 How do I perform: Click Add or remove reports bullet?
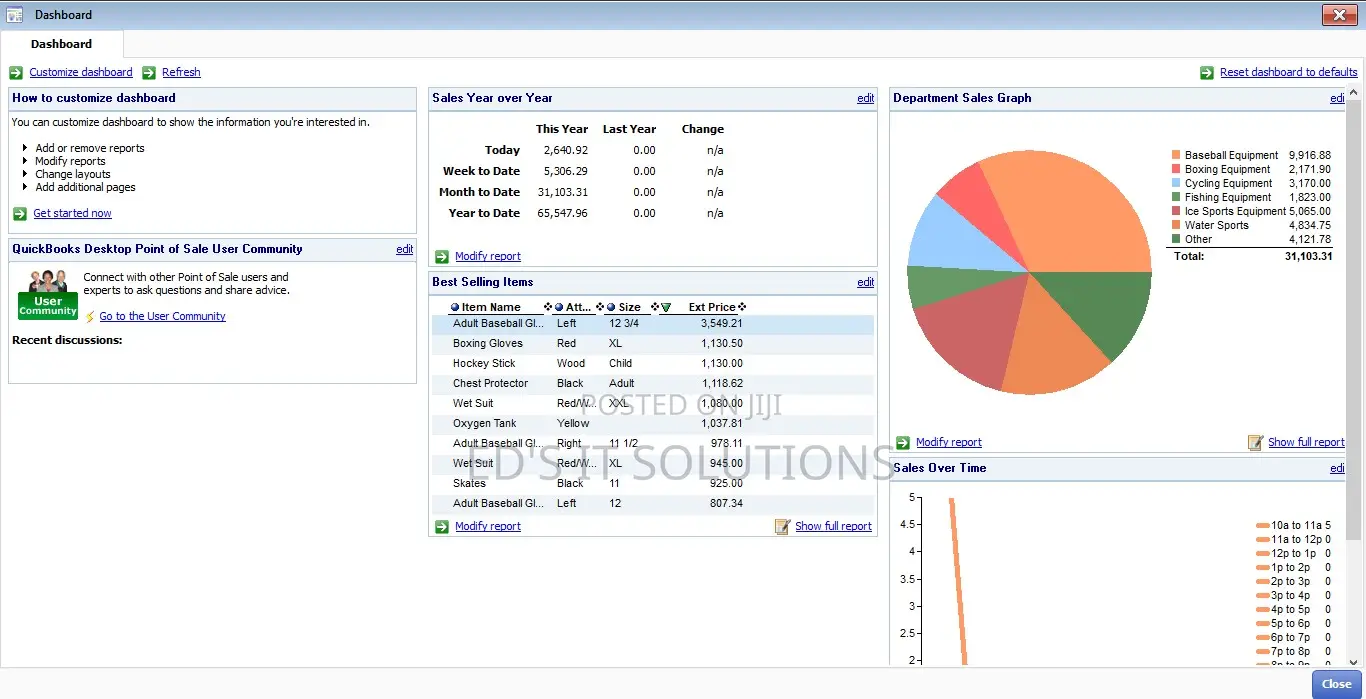click(89, 148)
